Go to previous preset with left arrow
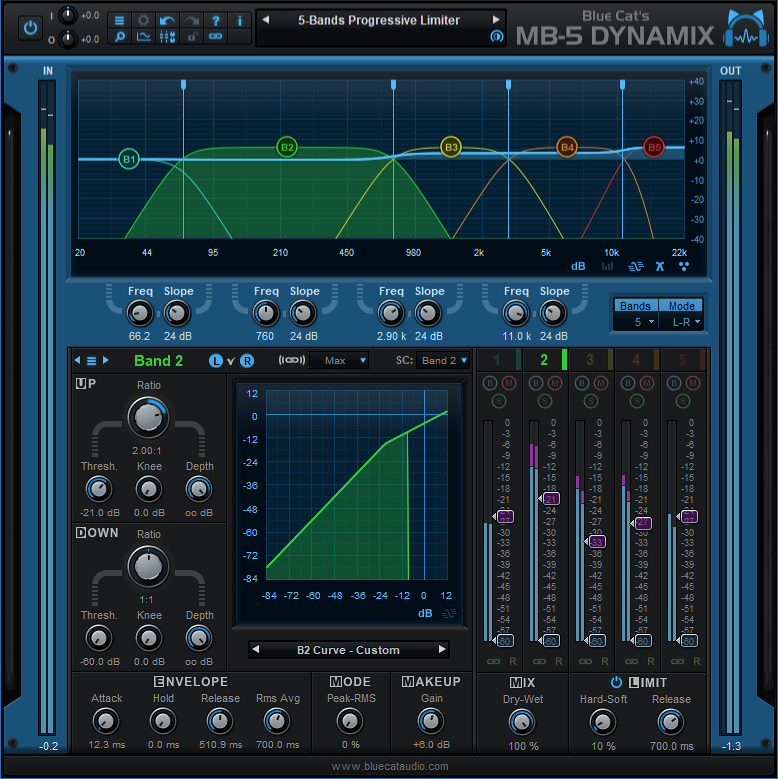The height and width of the screenshot is (779, 778). click(x=266, y=20)
